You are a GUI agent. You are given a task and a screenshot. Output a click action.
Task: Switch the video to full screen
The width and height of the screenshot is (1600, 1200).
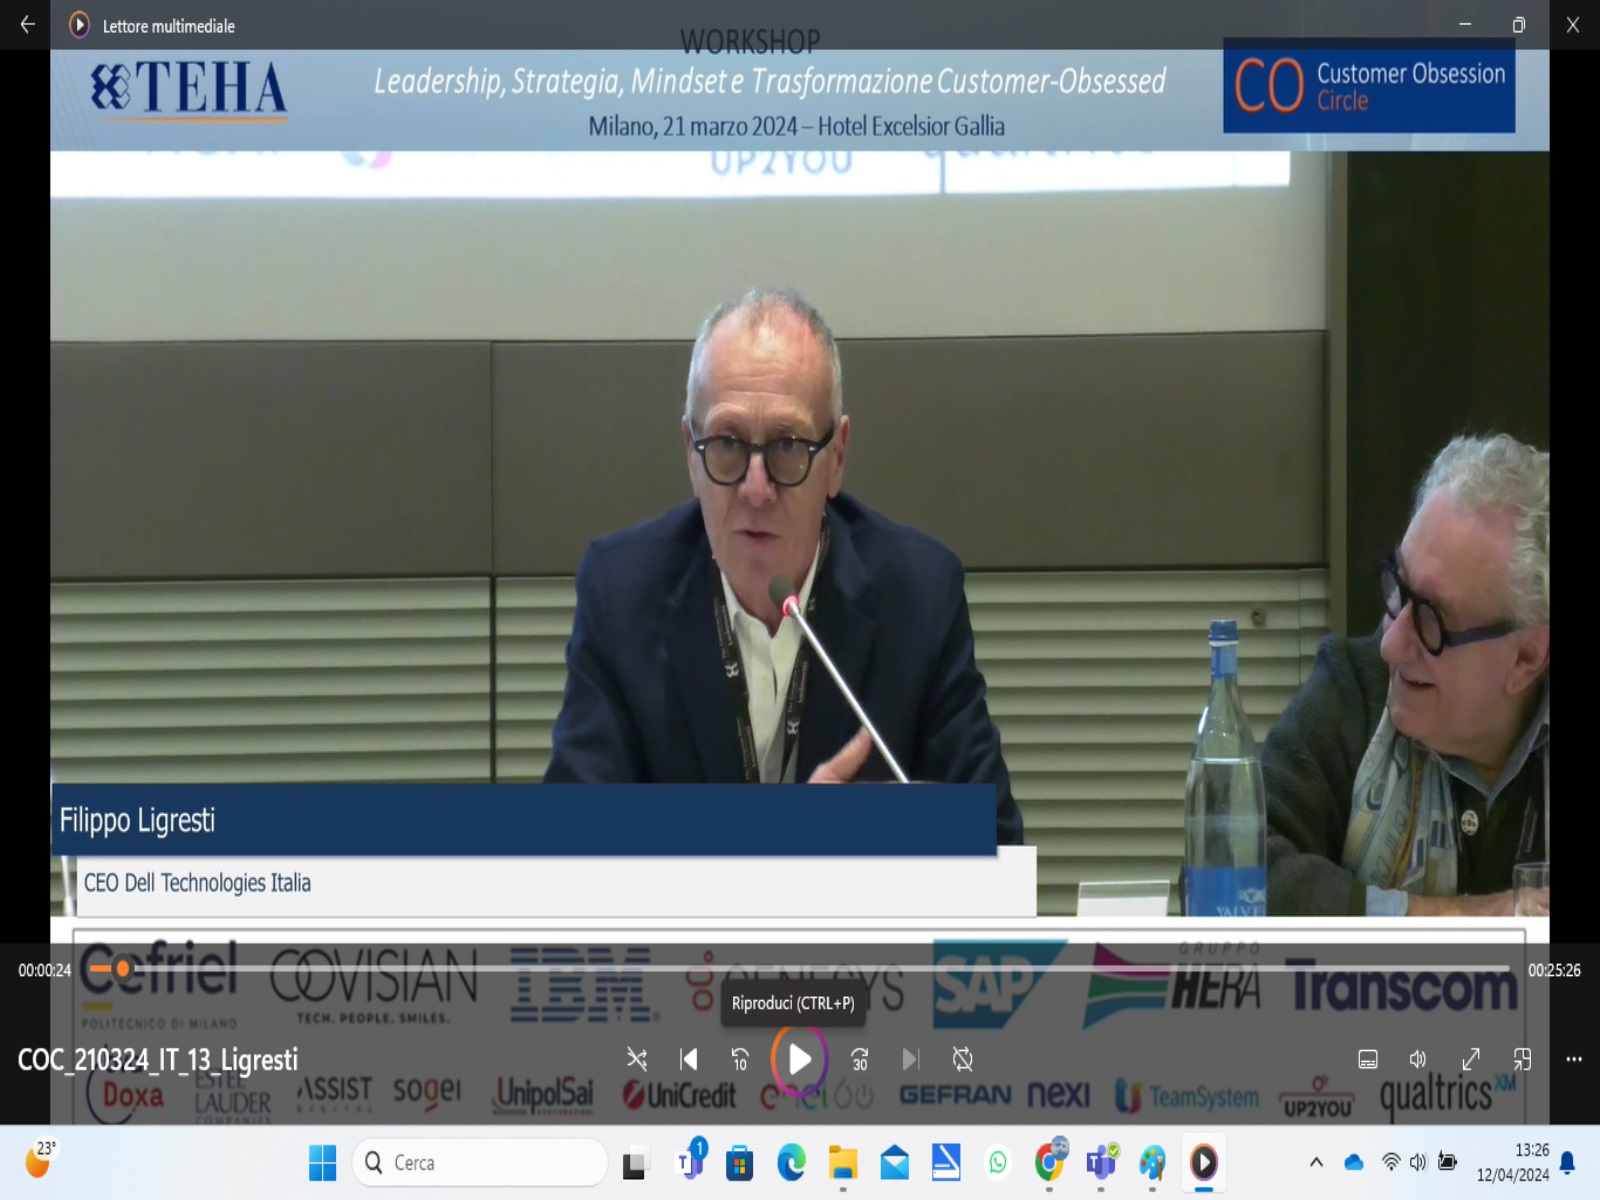tap(1471, 1059)
